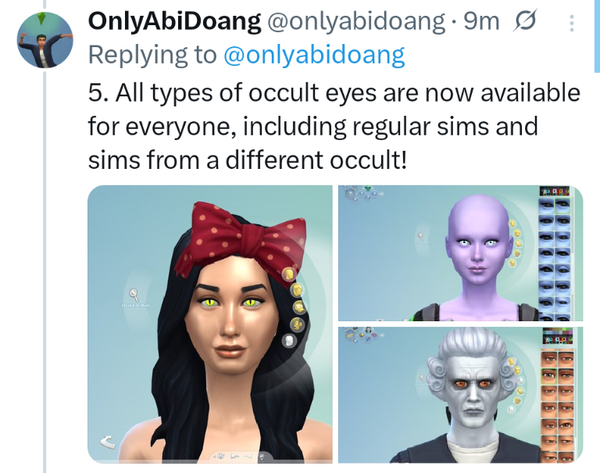Pick a color from the vampire eye color swatches
The height and width of the screenshot is (473, 600).
tap(557, 336)
